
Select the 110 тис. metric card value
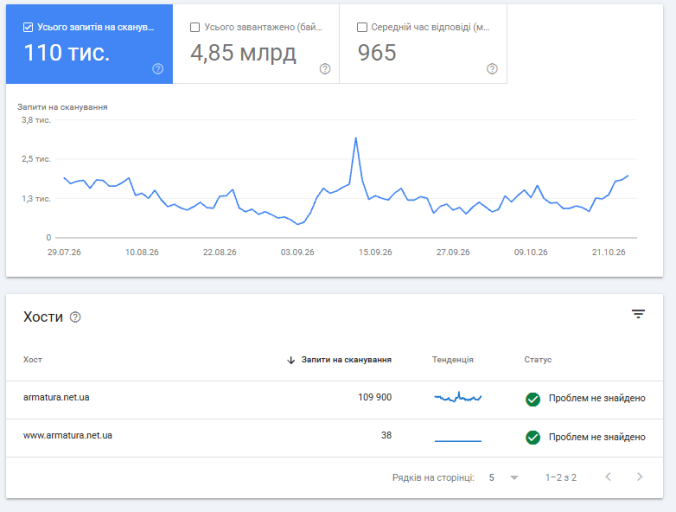(x=67, y=53)
